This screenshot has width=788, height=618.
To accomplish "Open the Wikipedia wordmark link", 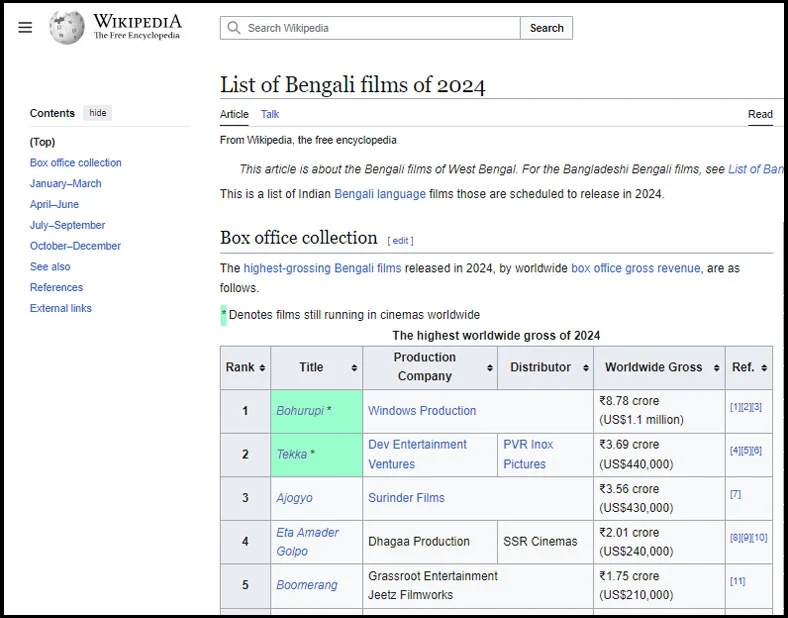I will tap(137, 26).
